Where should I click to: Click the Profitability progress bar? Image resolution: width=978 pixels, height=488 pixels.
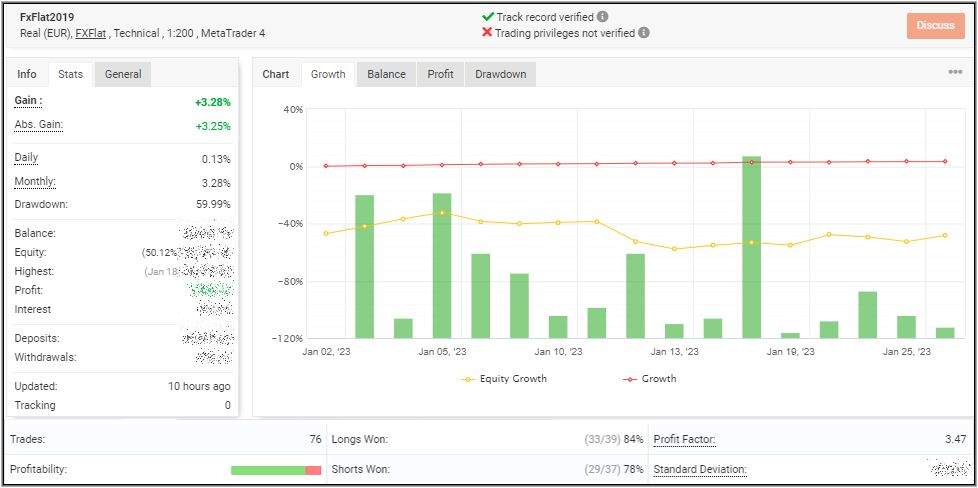click(275, 470)
